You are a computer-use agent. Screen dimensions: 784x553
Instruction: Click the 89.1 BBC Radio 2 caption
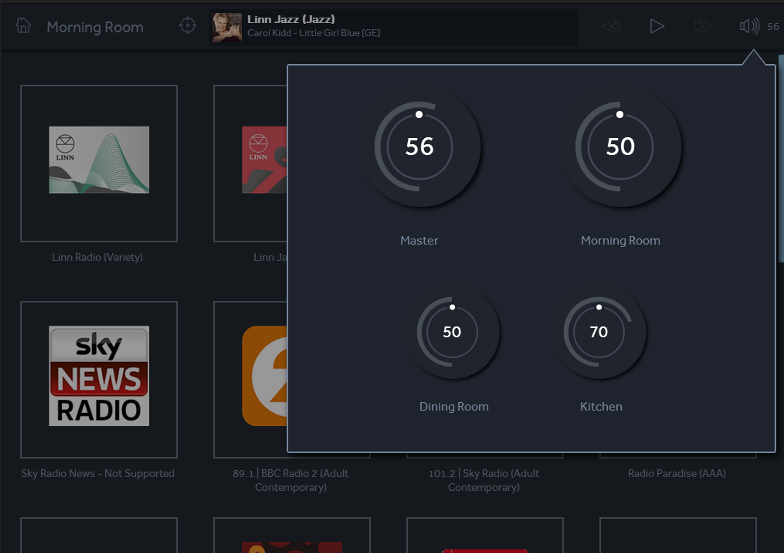pos(290,480)
